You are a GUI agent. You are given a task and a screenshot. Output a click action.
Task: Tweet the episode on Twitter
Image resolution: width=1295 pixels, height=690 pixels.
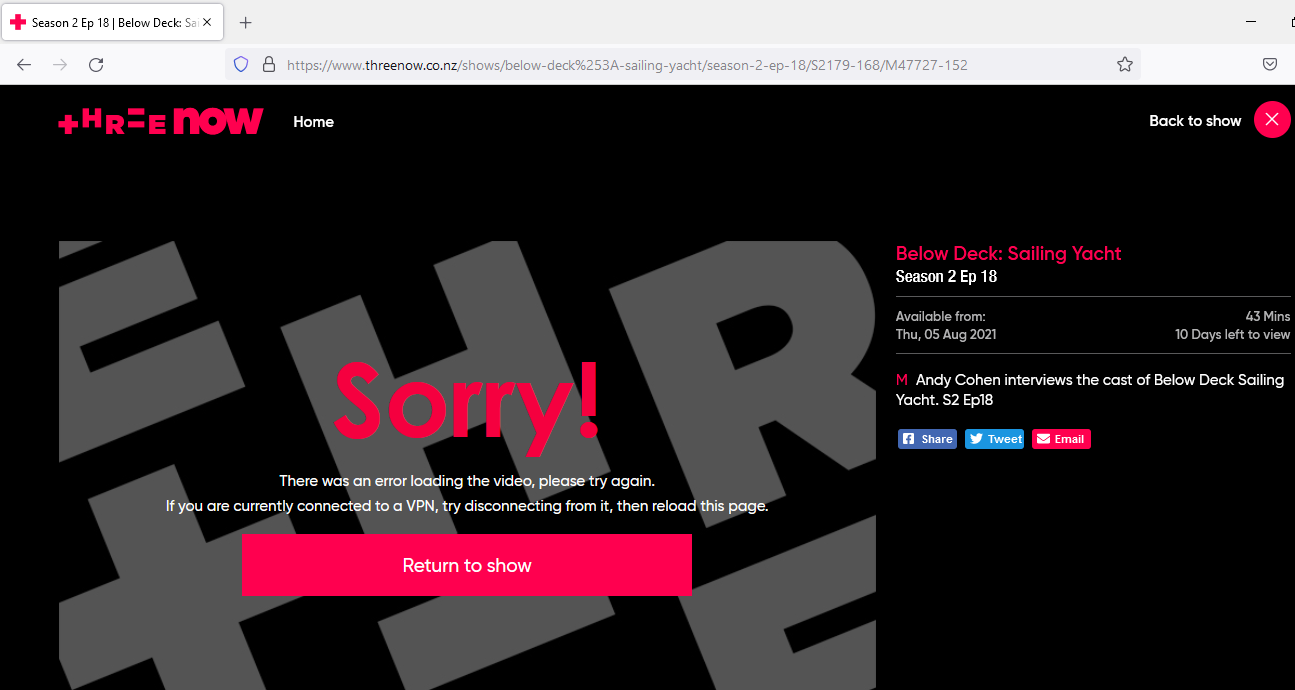(994, 439)
